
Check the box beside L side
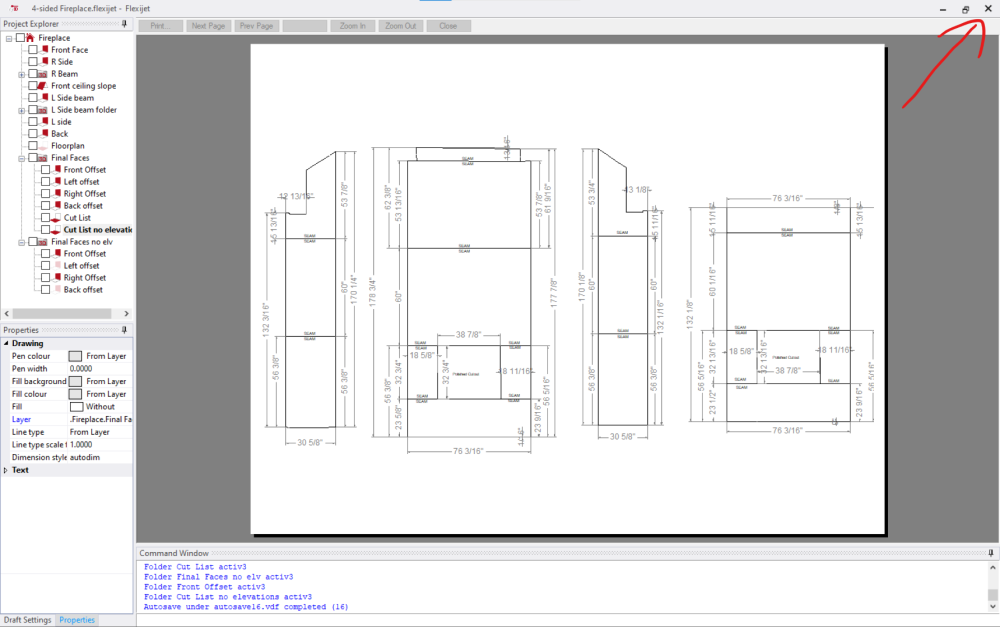(x=33, y=121)
